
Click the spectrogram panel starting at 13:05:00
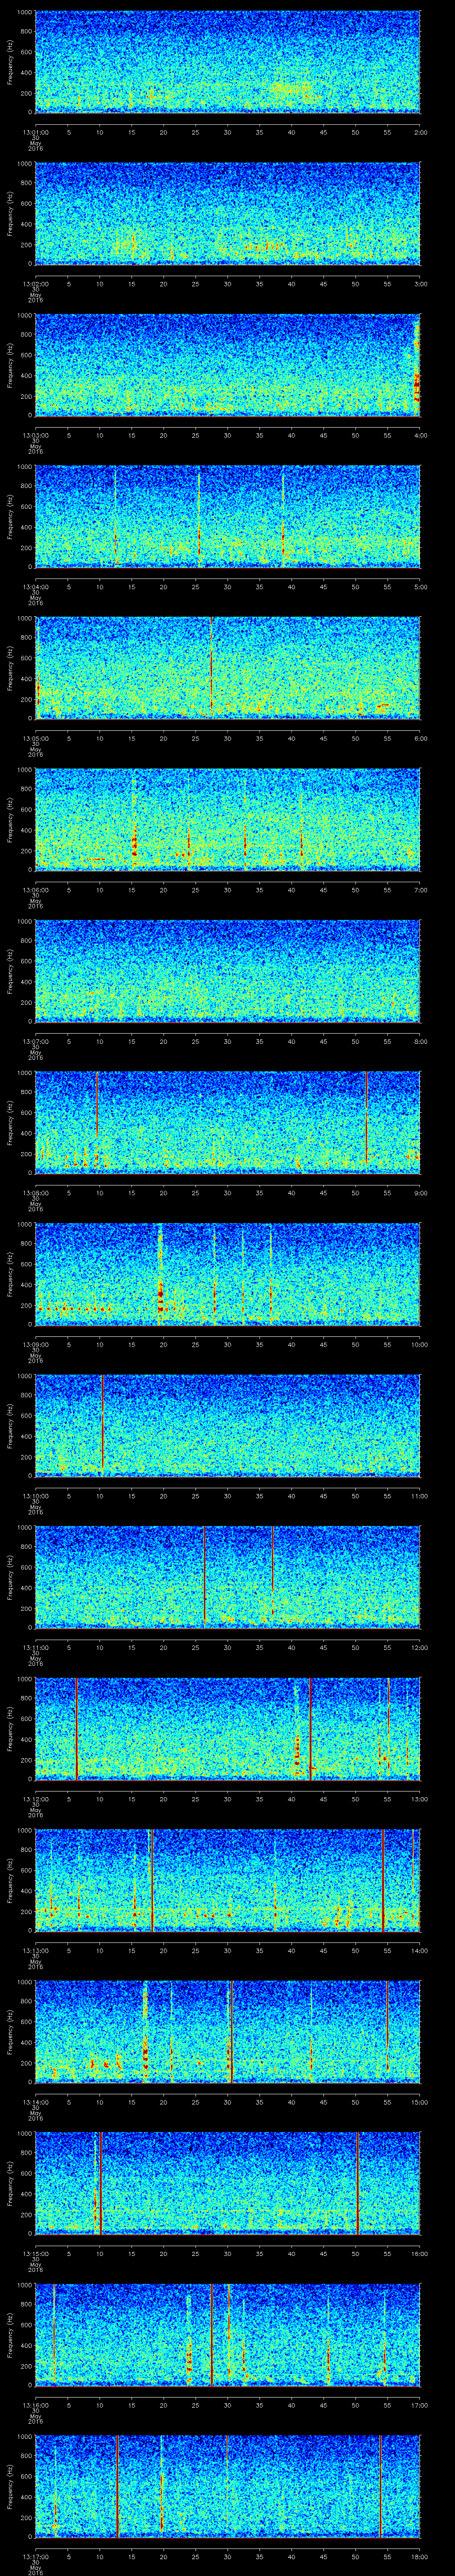pos(227,668)
